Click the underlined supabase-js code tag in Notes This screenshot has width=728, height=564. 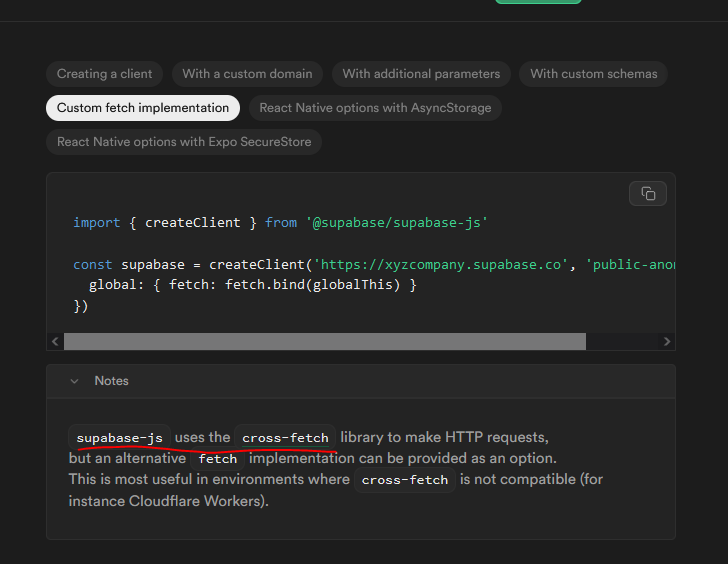[x=119, y=438]
